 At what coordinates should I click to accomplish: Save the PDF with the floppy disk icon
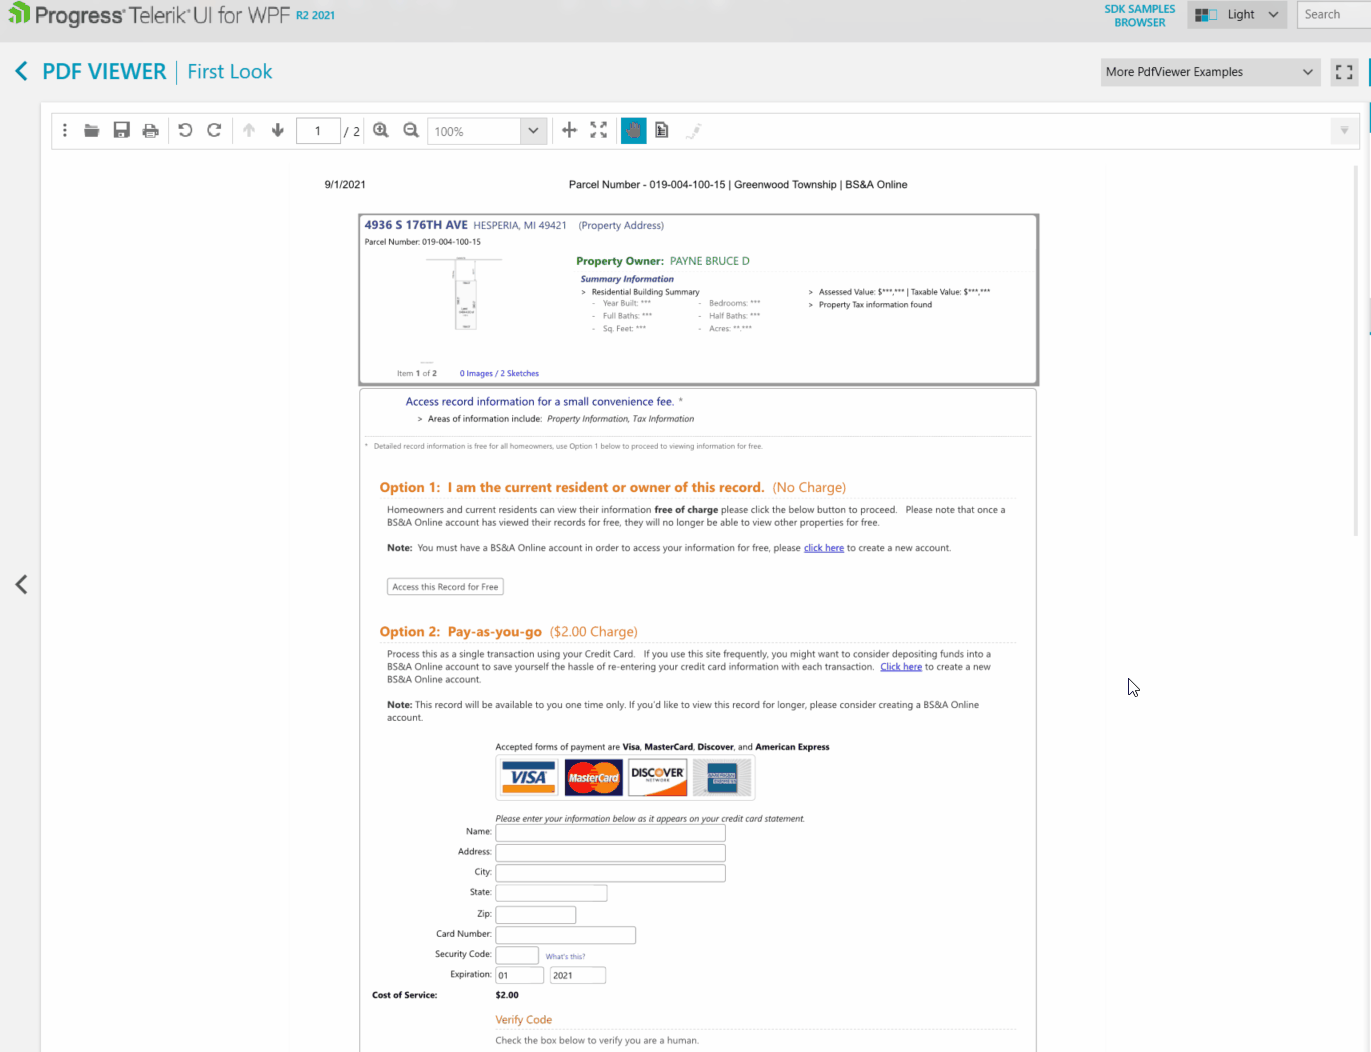pyautogui.click(x=122, y=131)
